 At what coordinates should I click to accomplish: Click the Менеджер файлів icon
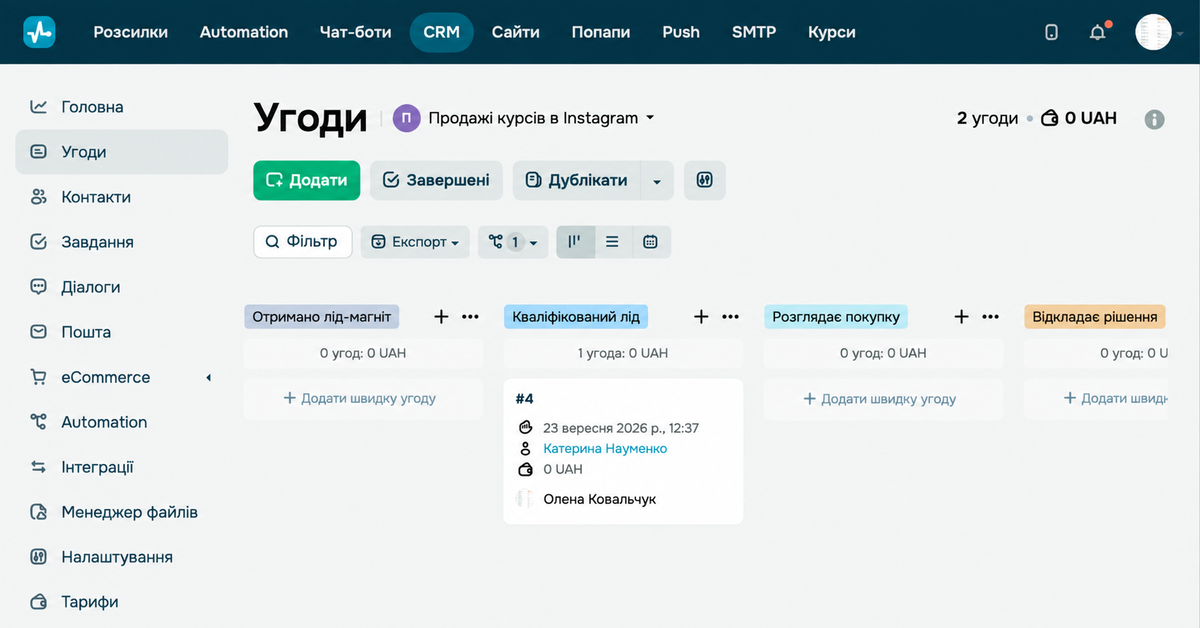39,512
